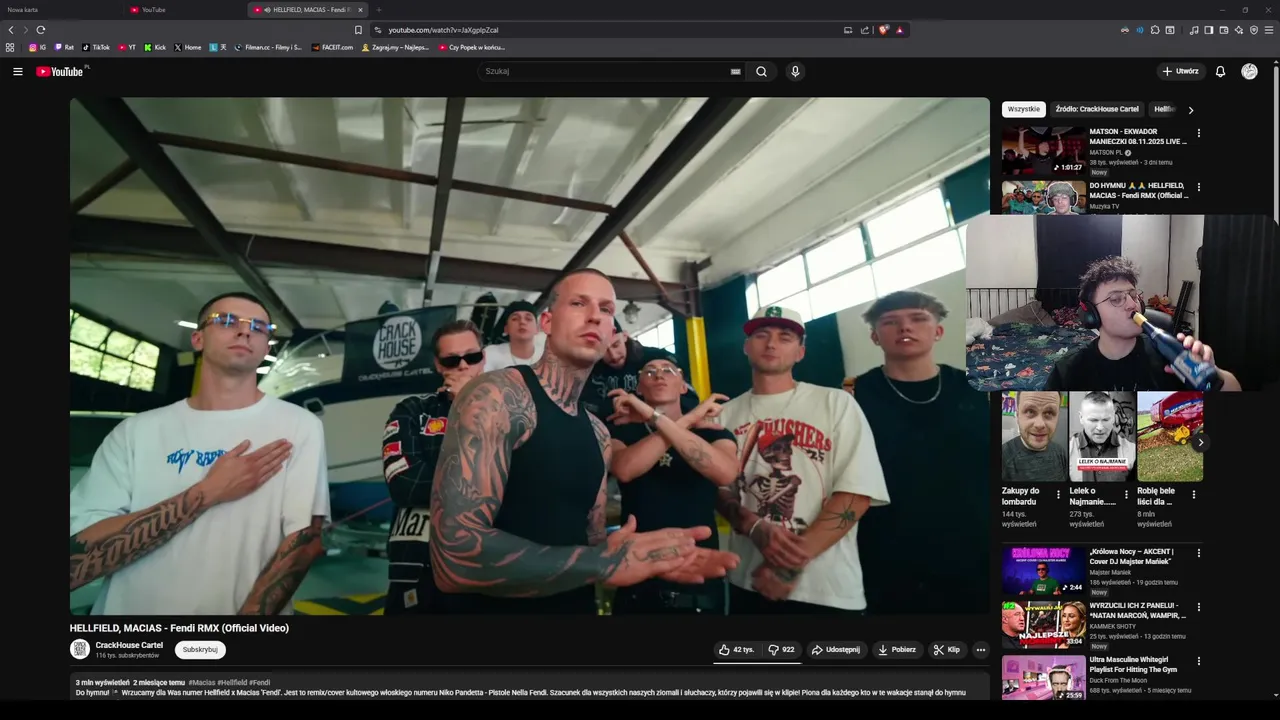This screenshot has height=720, width=1280.
Task: Create a clip with Klip button
Action: tap(947, 650)
